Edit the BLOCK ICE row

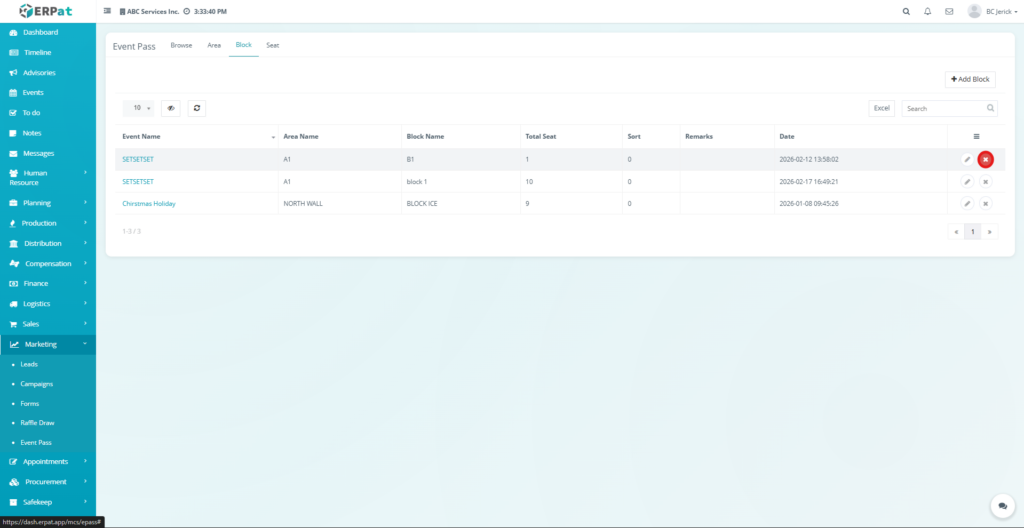click(967, 204)
